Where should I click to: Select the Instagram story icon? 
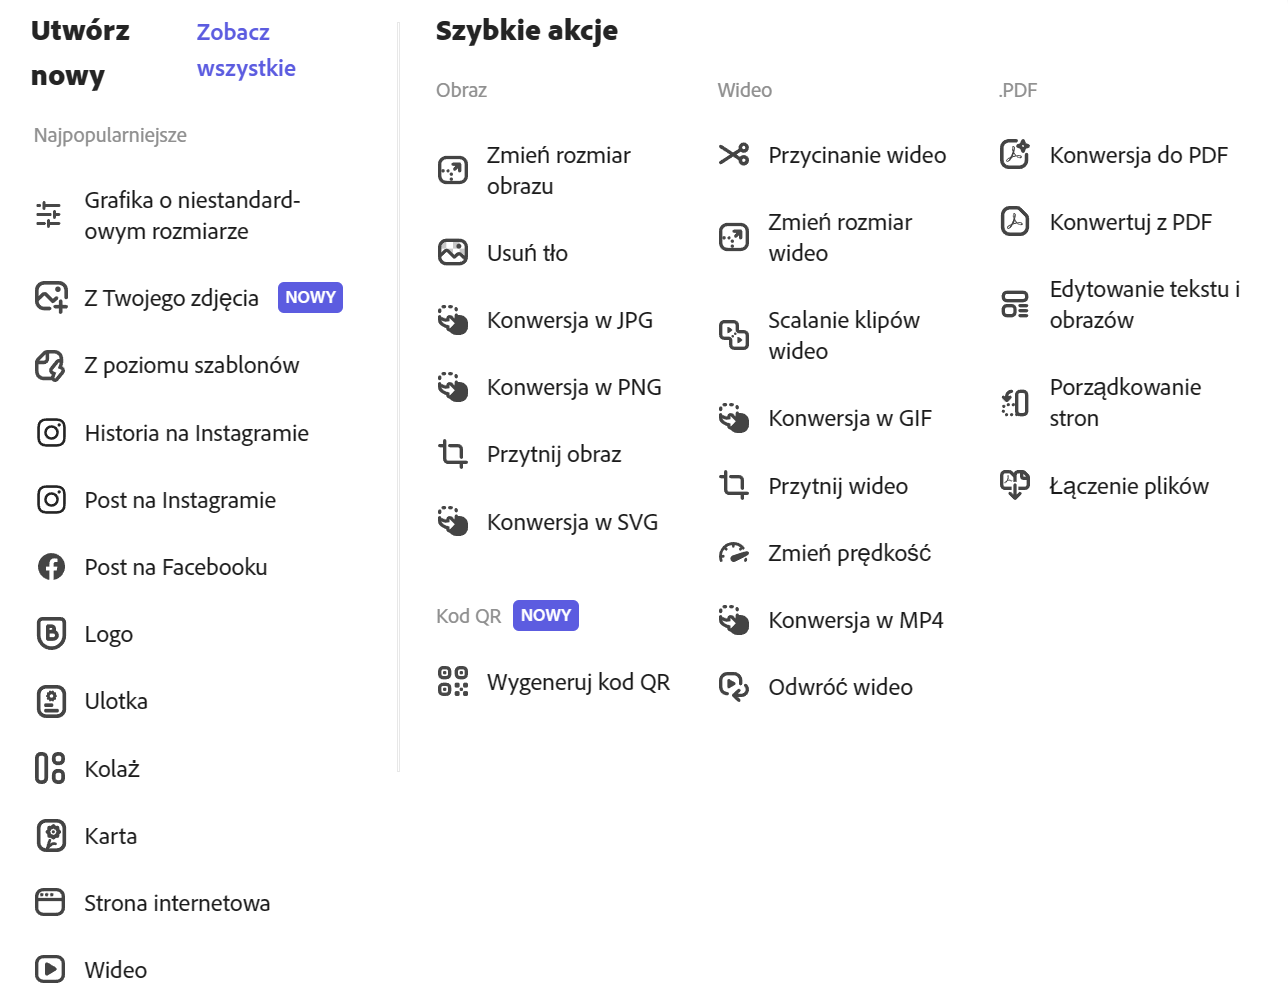[51, 433]
